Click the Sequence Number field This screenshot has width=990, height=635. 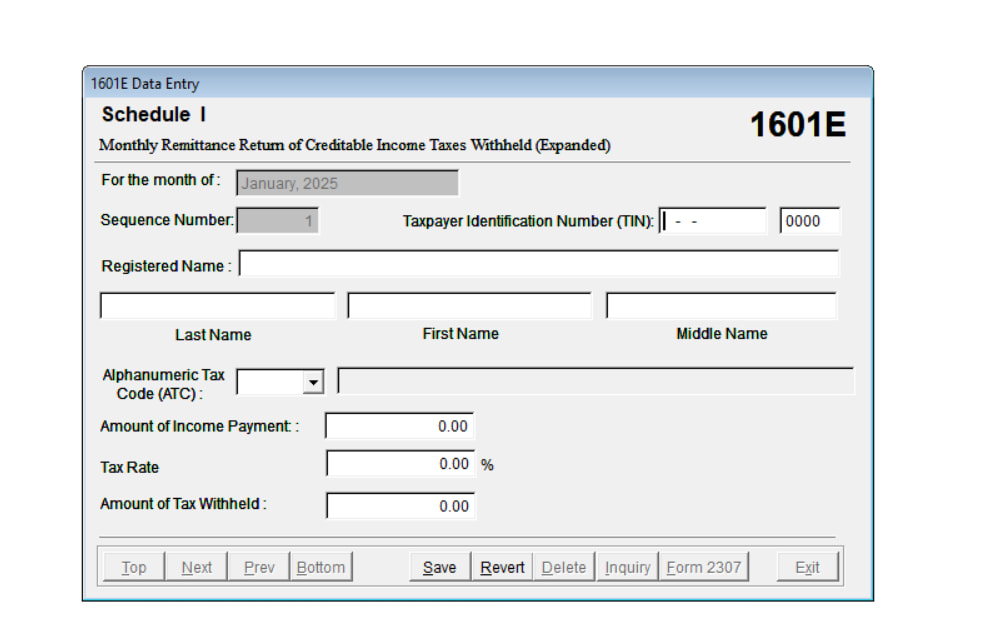tap(277, 221)
